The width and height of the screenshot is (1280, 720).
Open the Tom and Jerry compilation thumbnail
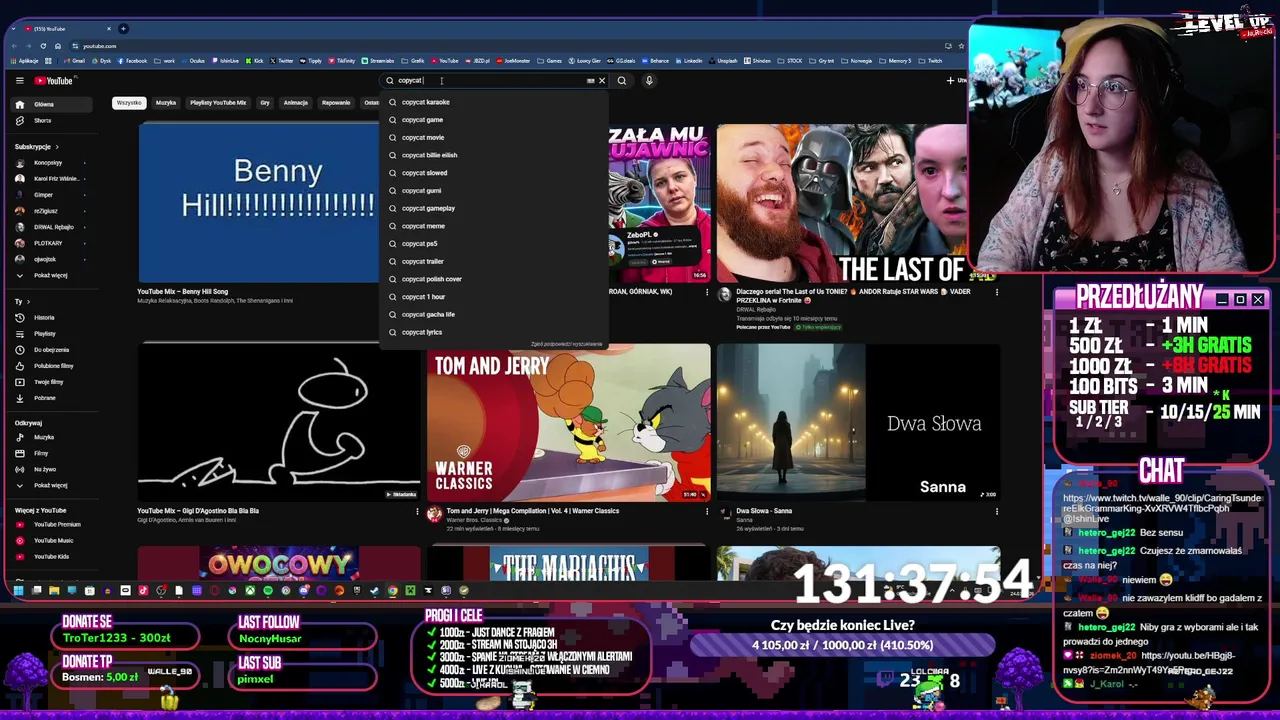pos(568,422)
